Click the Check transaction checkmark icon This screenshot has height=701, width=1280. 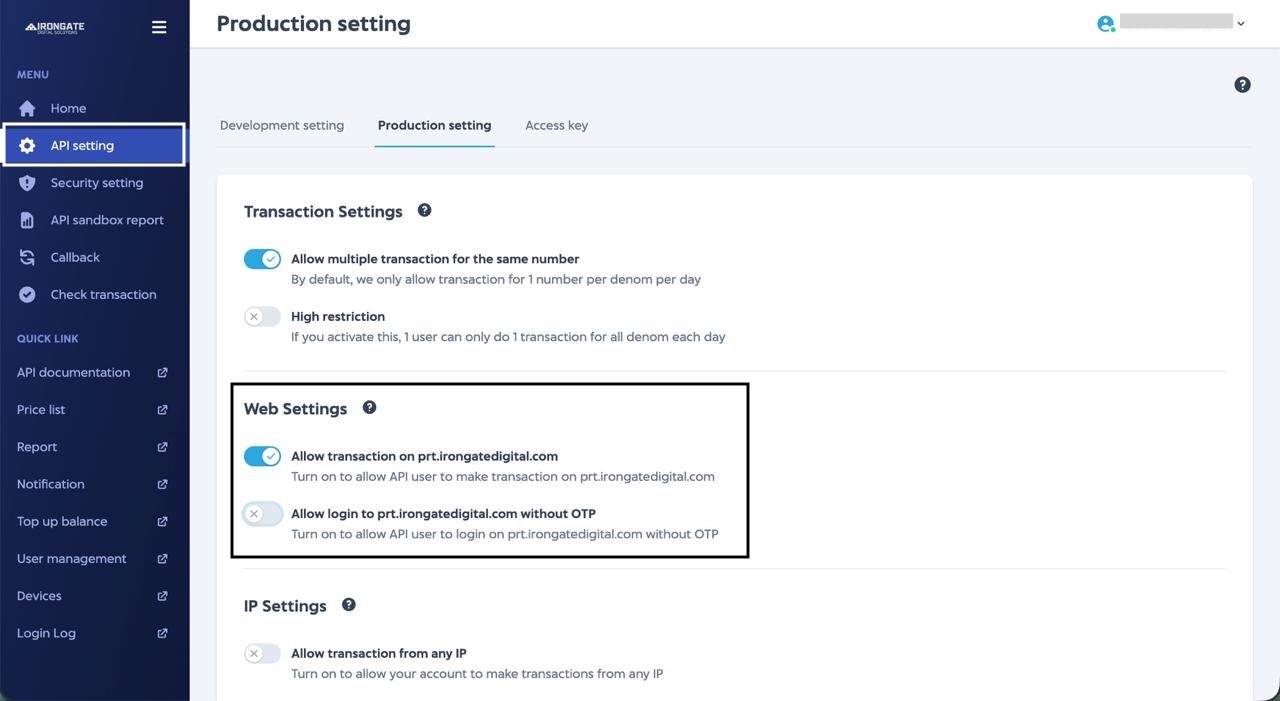click(x=27, y=294)
